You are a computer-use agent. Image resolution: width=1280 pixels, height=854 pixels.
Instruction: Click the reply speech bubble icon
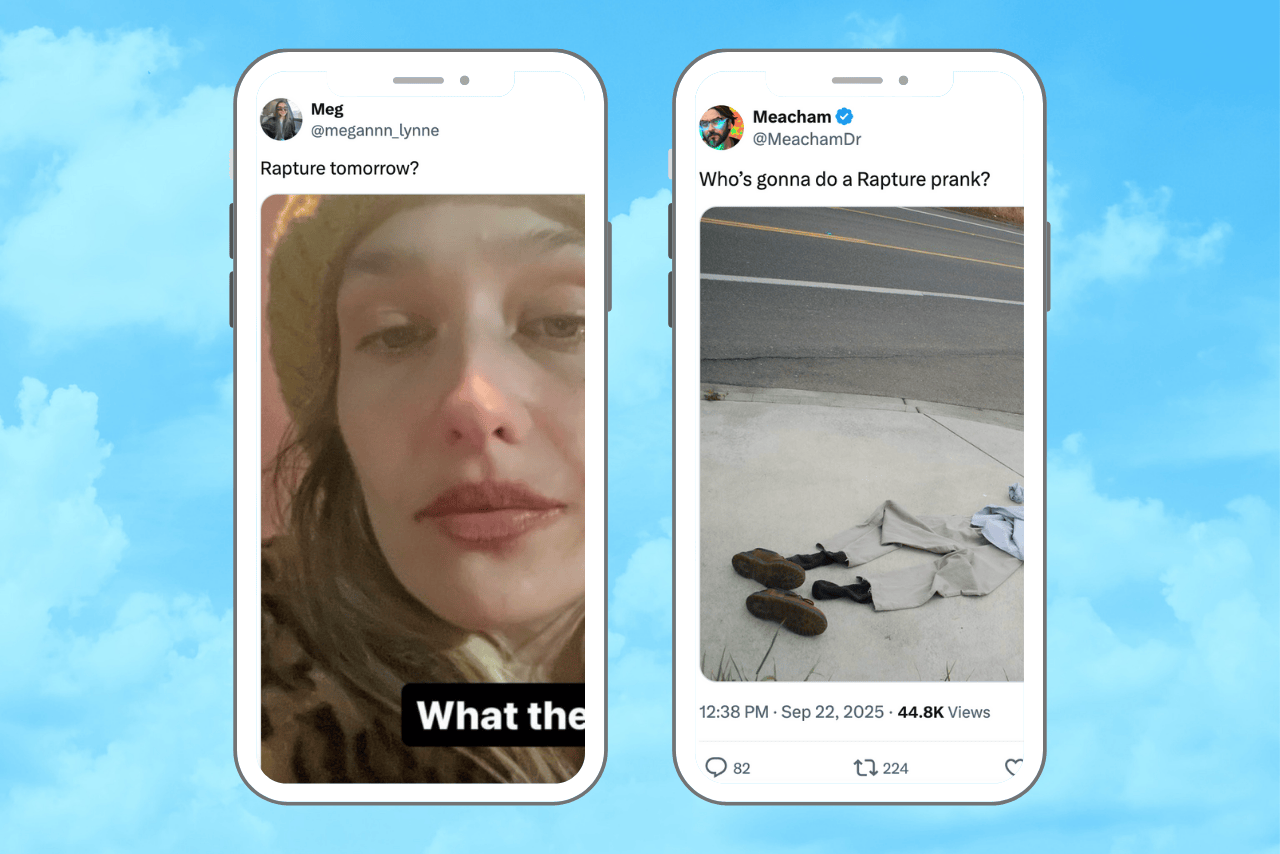pyautogui.click(x=716, y=767)
